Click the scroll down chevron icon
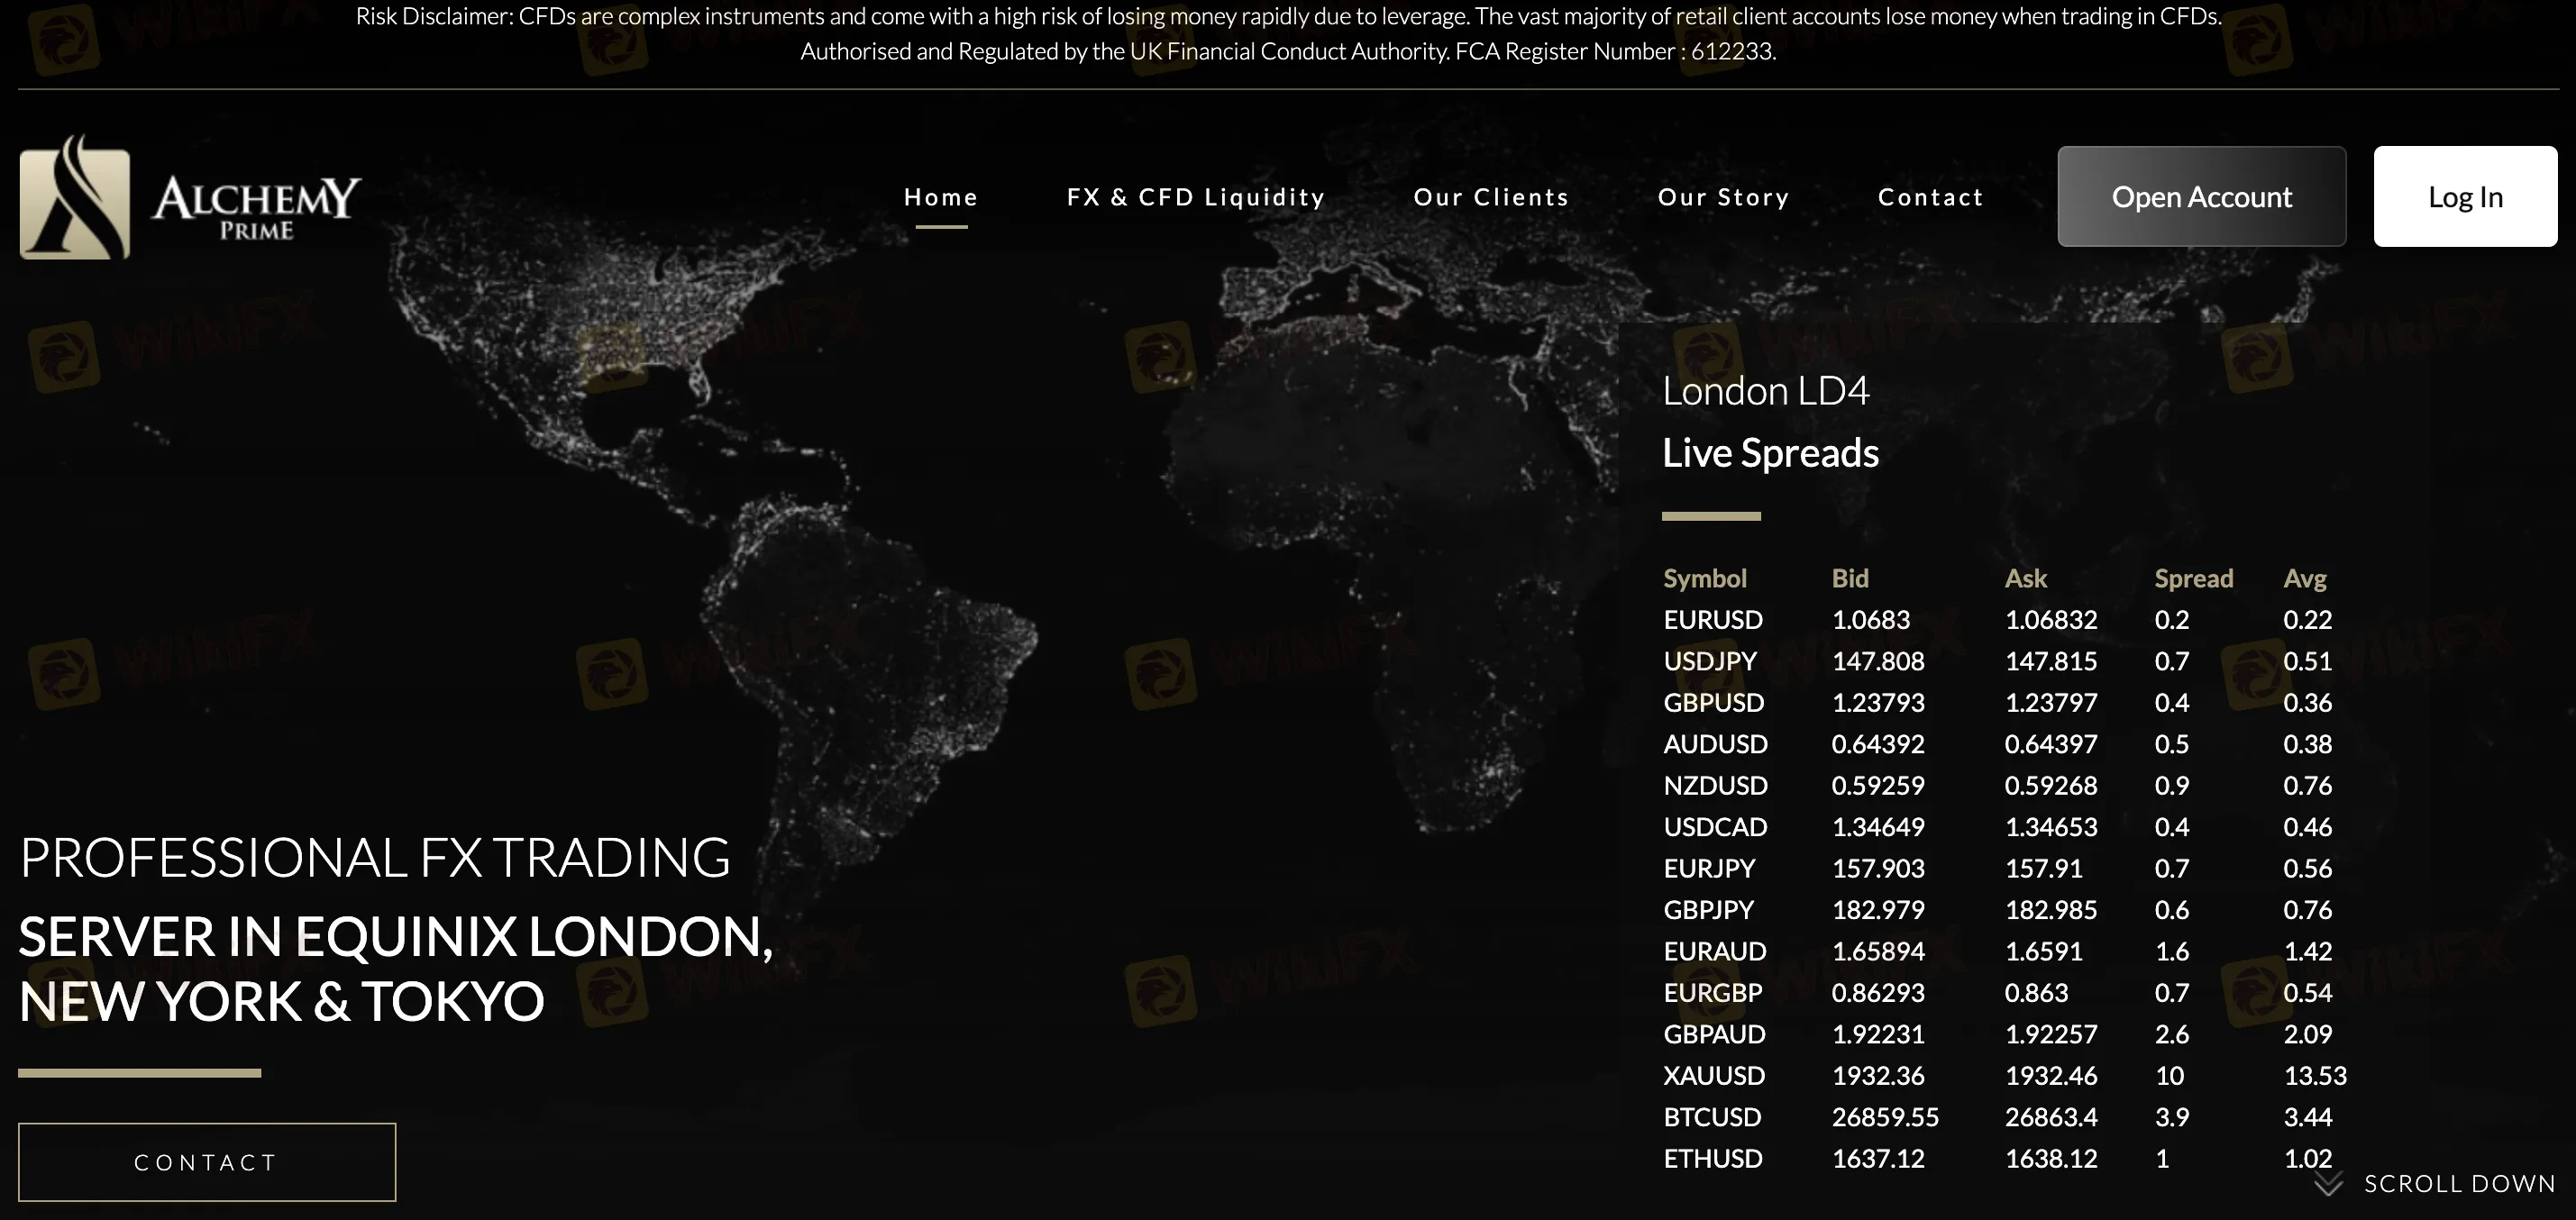Viewport: 2576px width, 1220px height. pyautogui.click(x=2327, y=1185)
